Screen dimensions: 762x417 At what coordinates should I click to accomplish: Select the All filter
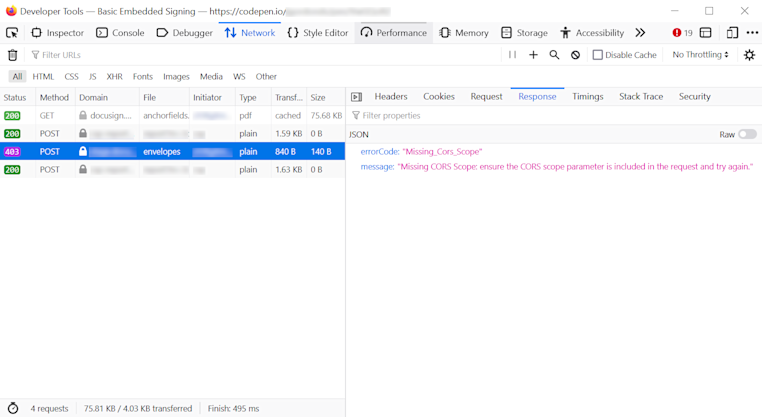pyautogui.click(x=17, y=76)
